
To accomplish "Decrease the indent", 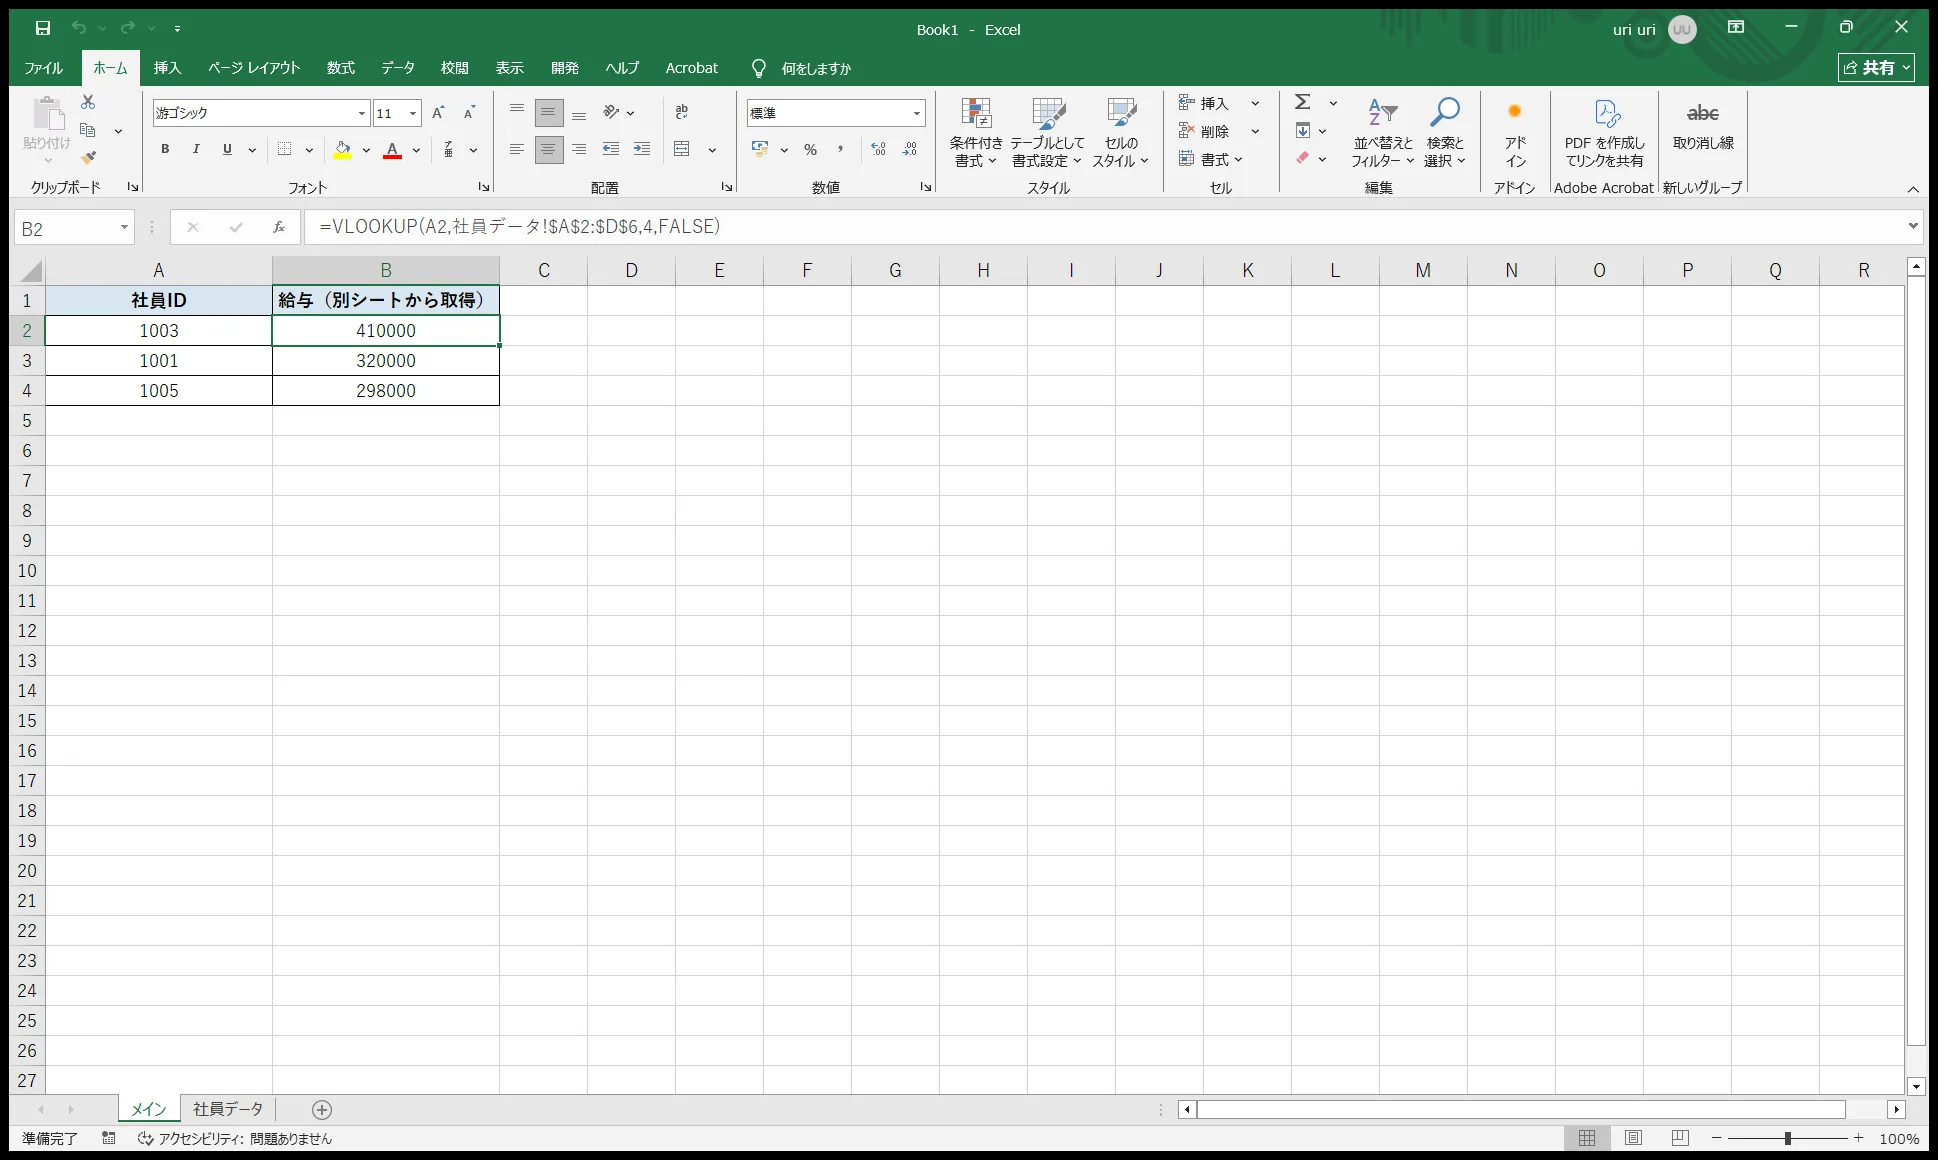I will [x=611, y=150].
